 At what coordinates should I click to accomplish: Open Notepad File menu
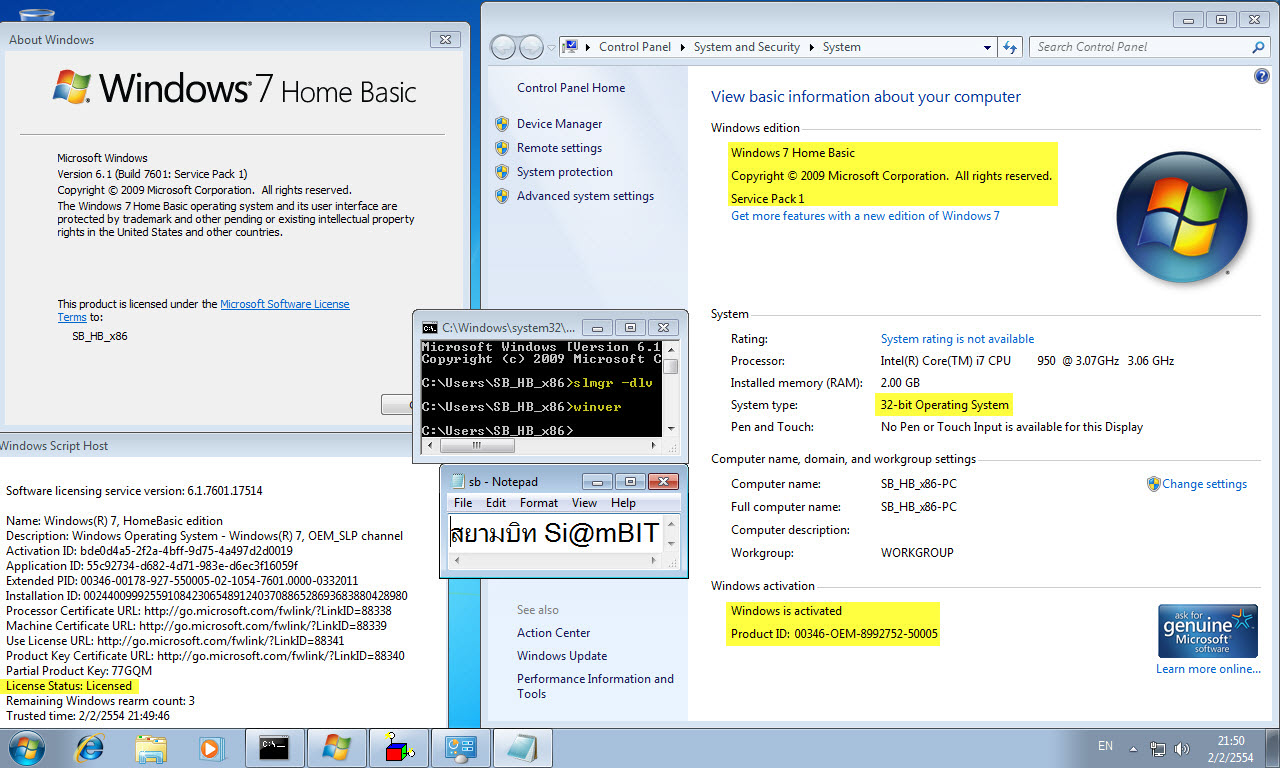pyautogui.click(x=463, y=503)
